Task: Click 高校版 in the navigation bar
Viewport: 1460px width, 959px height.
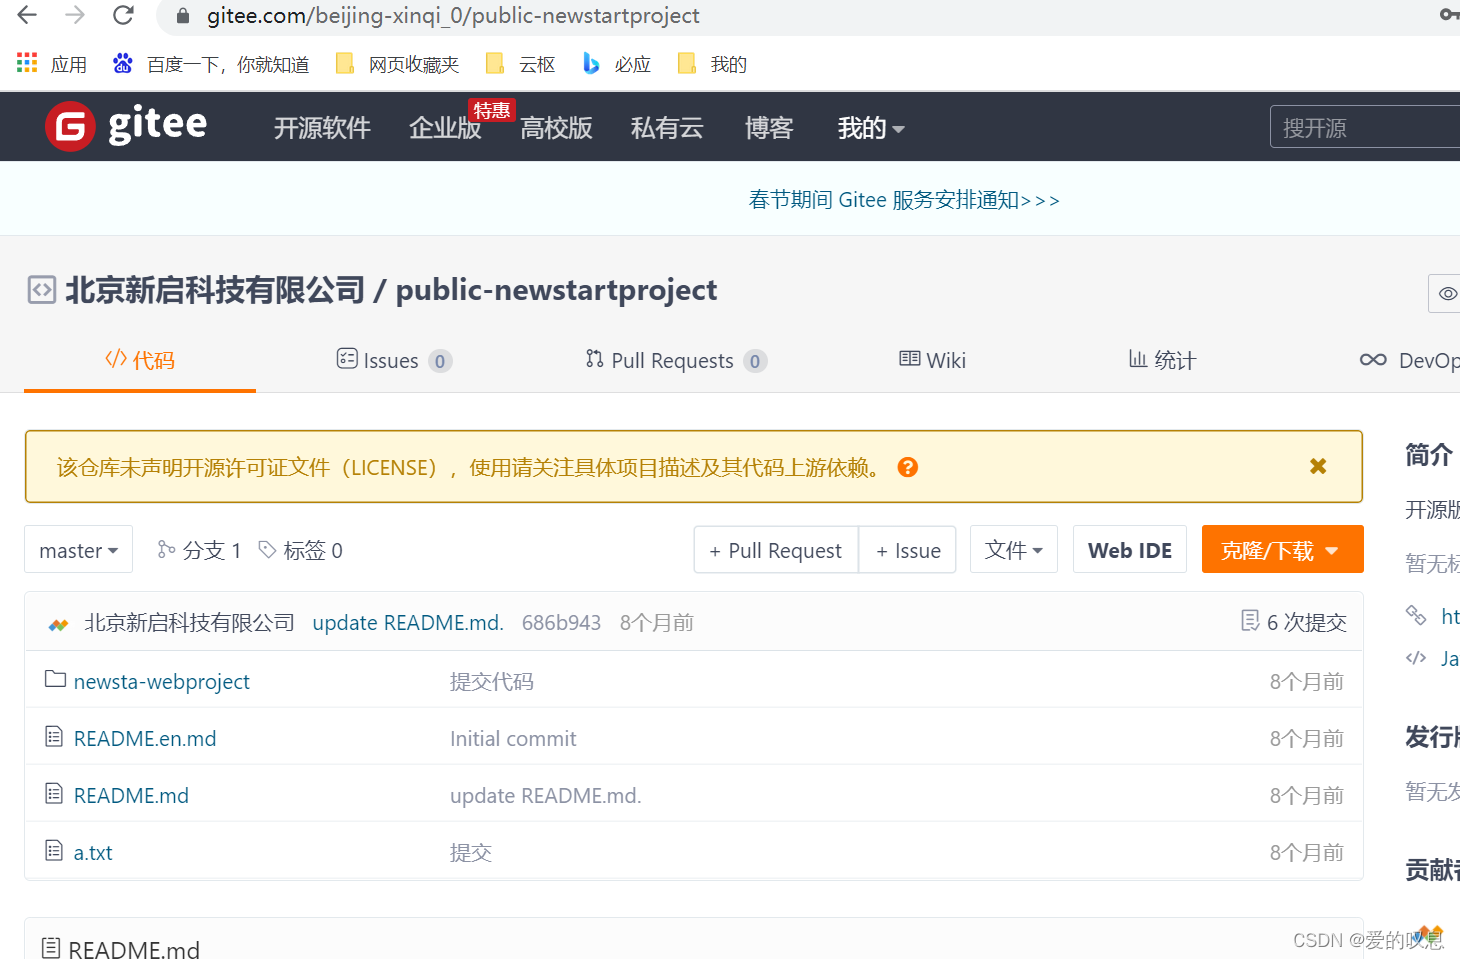Action: (556, 128)
